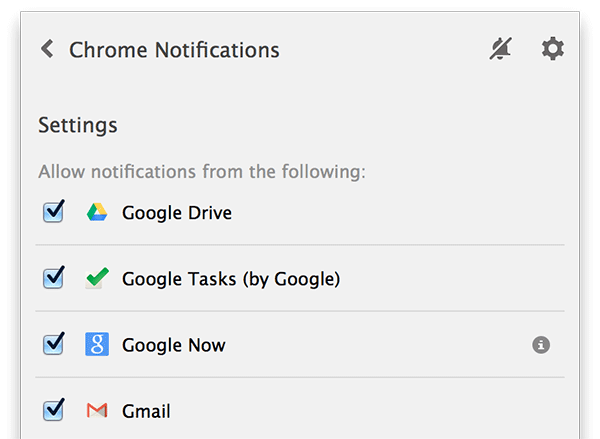Click the Google Tasks green checkmark icon
The height and width of the screenshot is (439, 600).
97,278
